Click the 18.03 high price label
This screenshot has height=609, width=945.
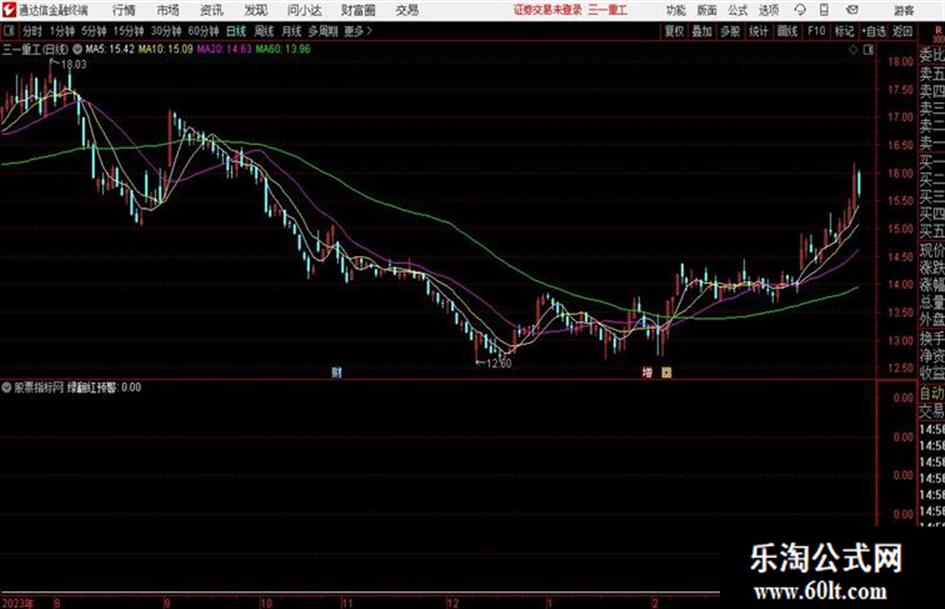click(74, 65)
